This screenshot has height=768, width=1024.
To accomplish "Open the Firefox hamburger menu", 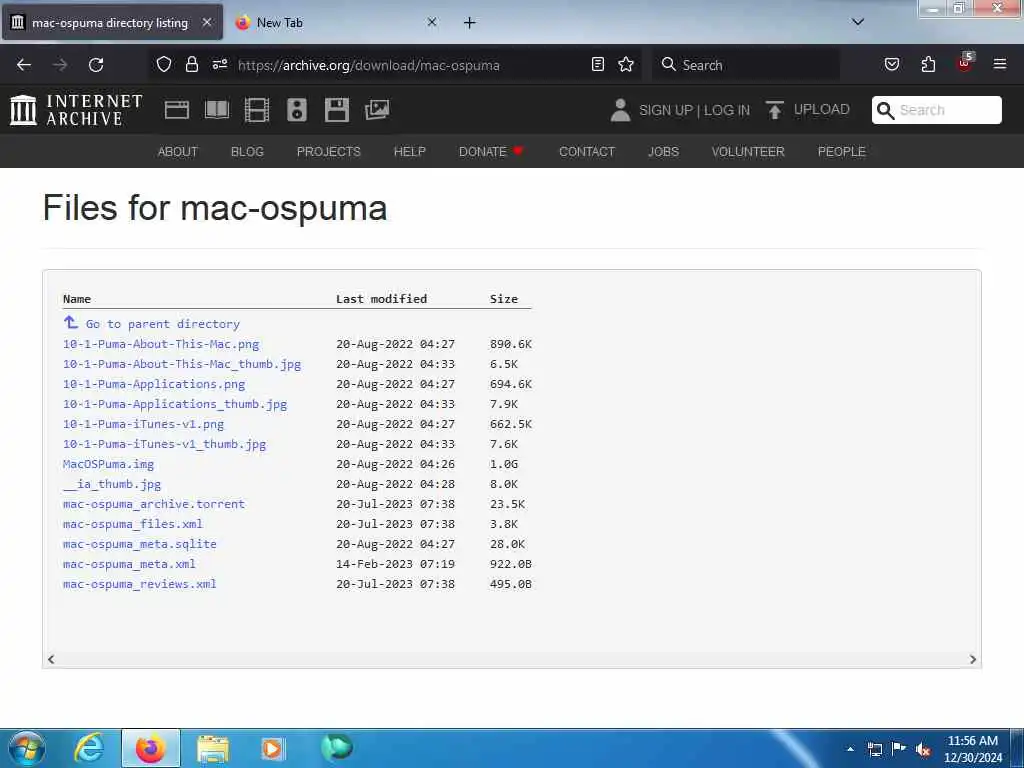I will (x=1000, y=64).
